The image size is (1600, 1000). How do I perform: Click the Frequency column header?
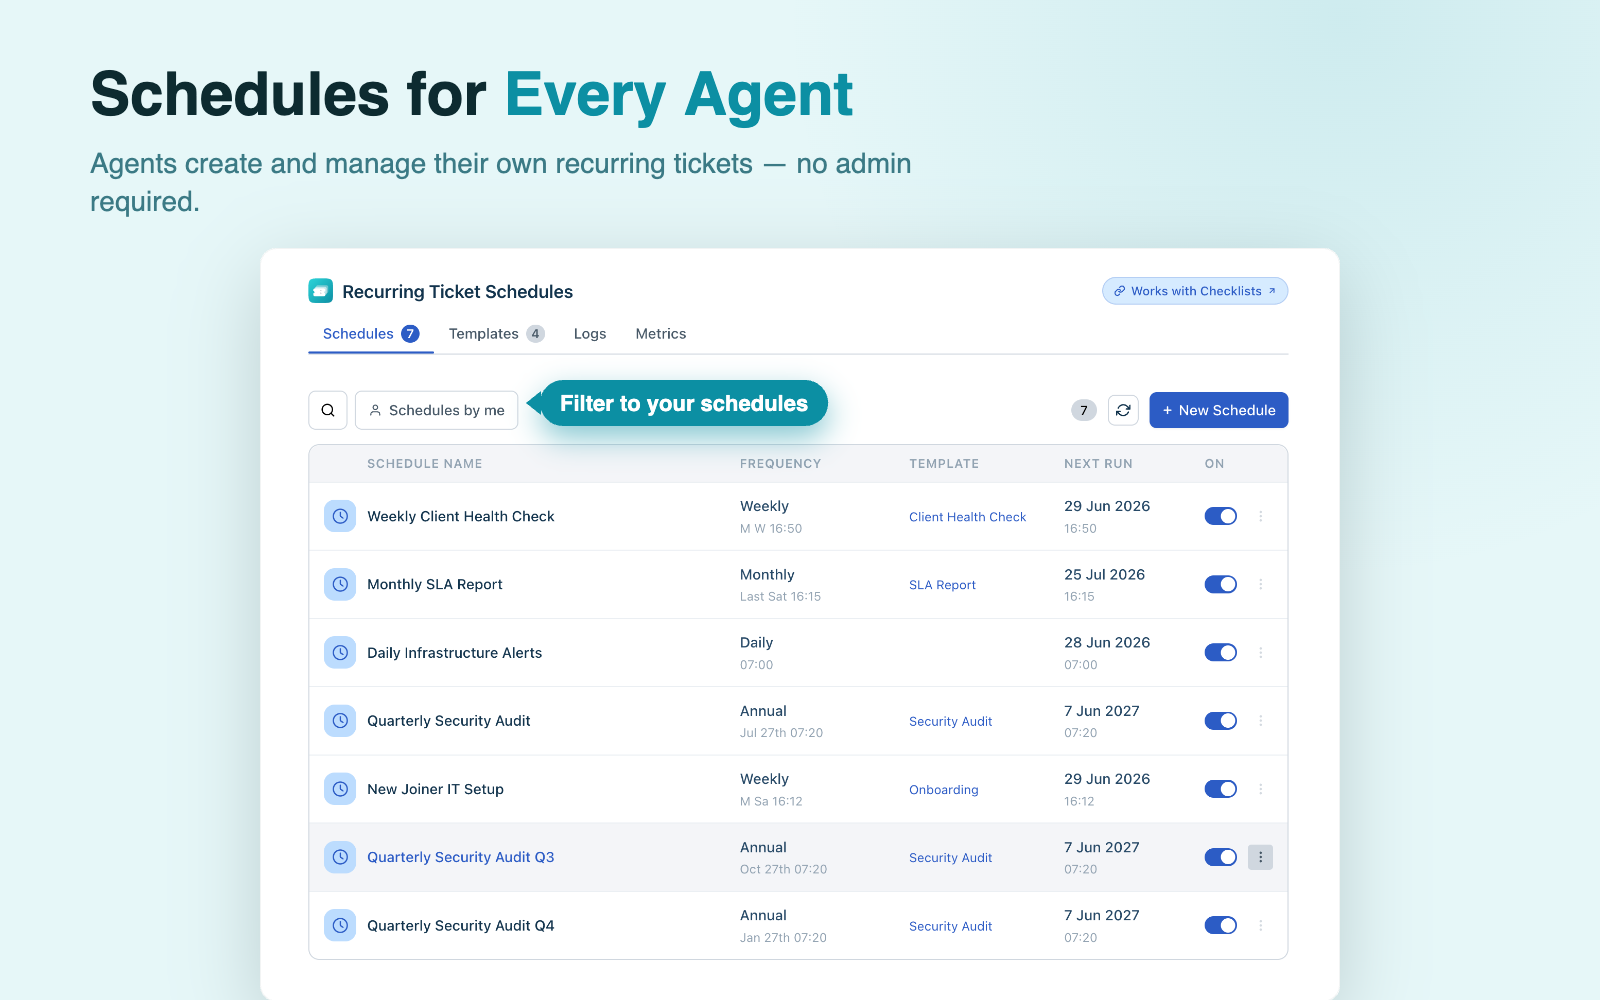780,464
